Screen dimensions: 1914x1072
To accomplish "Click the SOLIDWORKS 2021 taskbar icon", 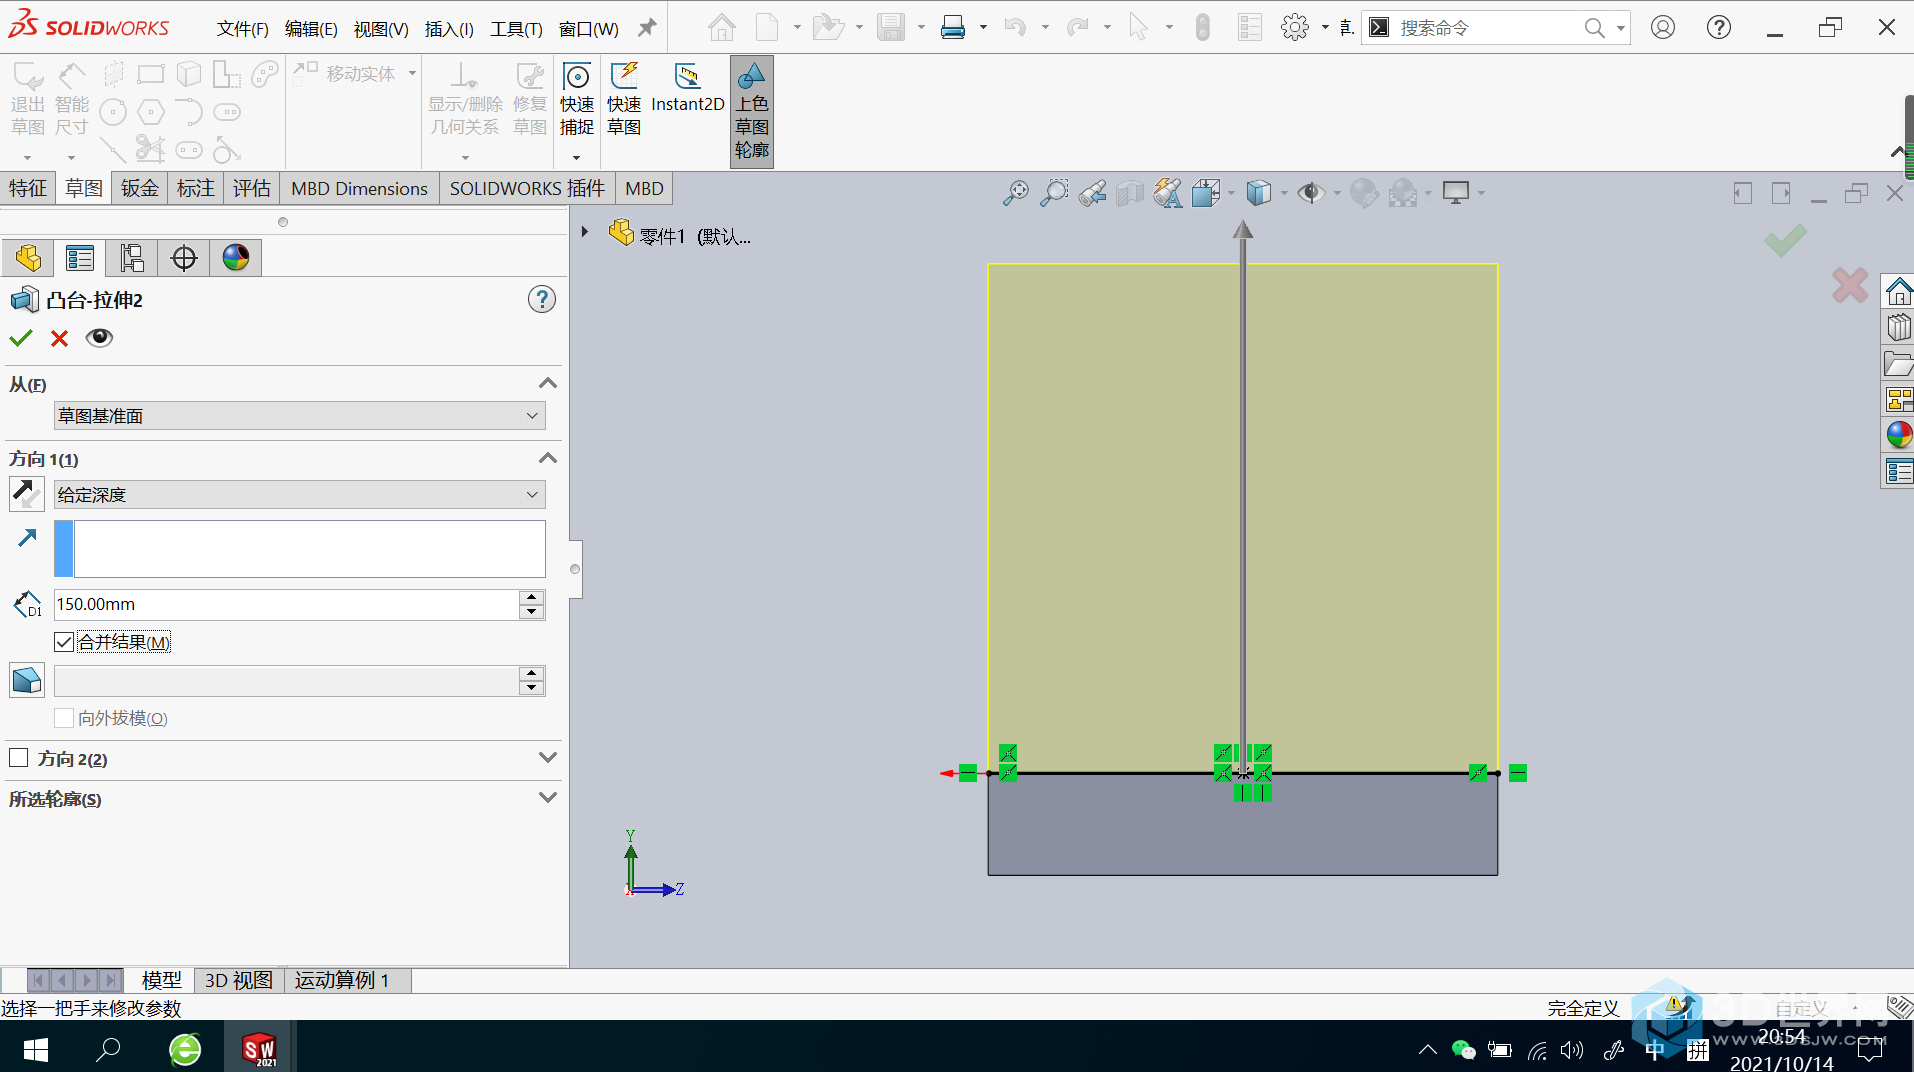I will point(259,1049).
